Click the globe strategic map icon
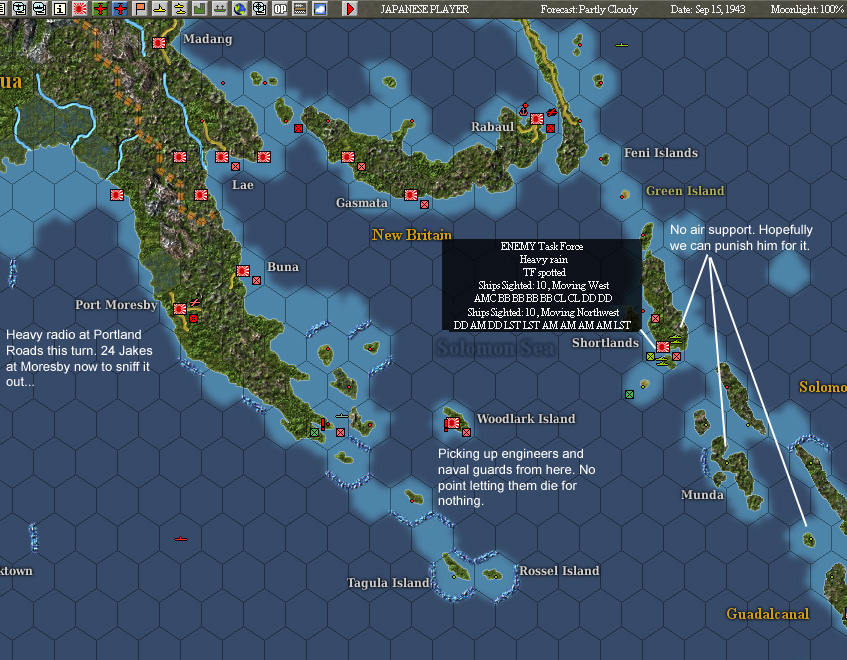This screenshot has height=660, width=847. (240, 9)
